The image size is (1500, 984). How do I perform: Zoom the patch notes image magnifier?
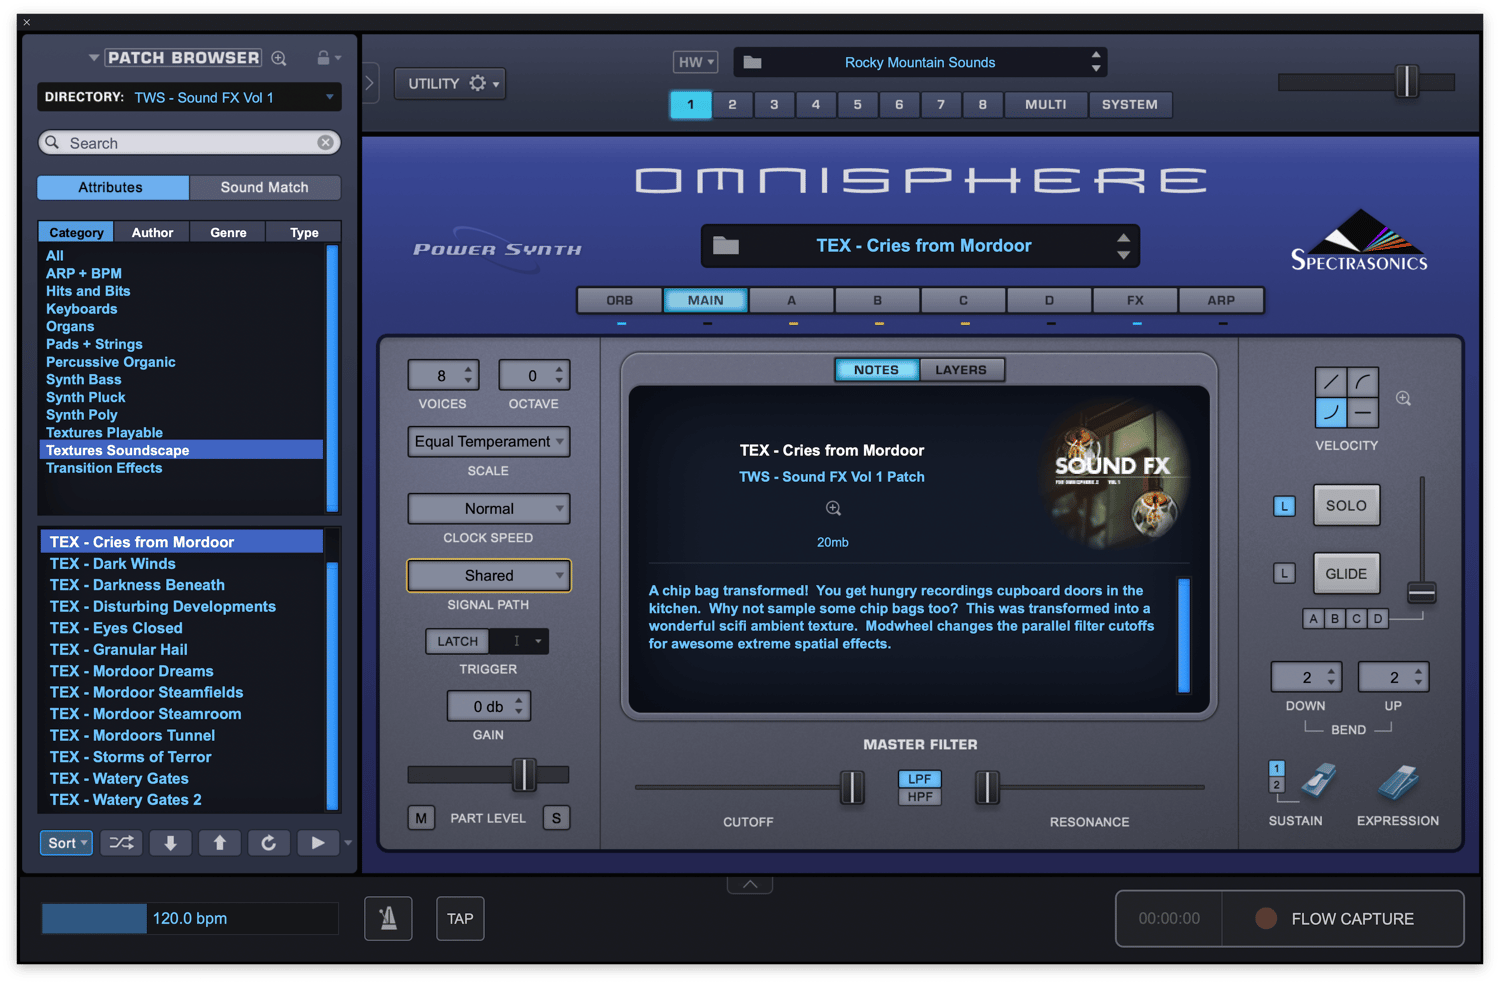tap(833, 509)
